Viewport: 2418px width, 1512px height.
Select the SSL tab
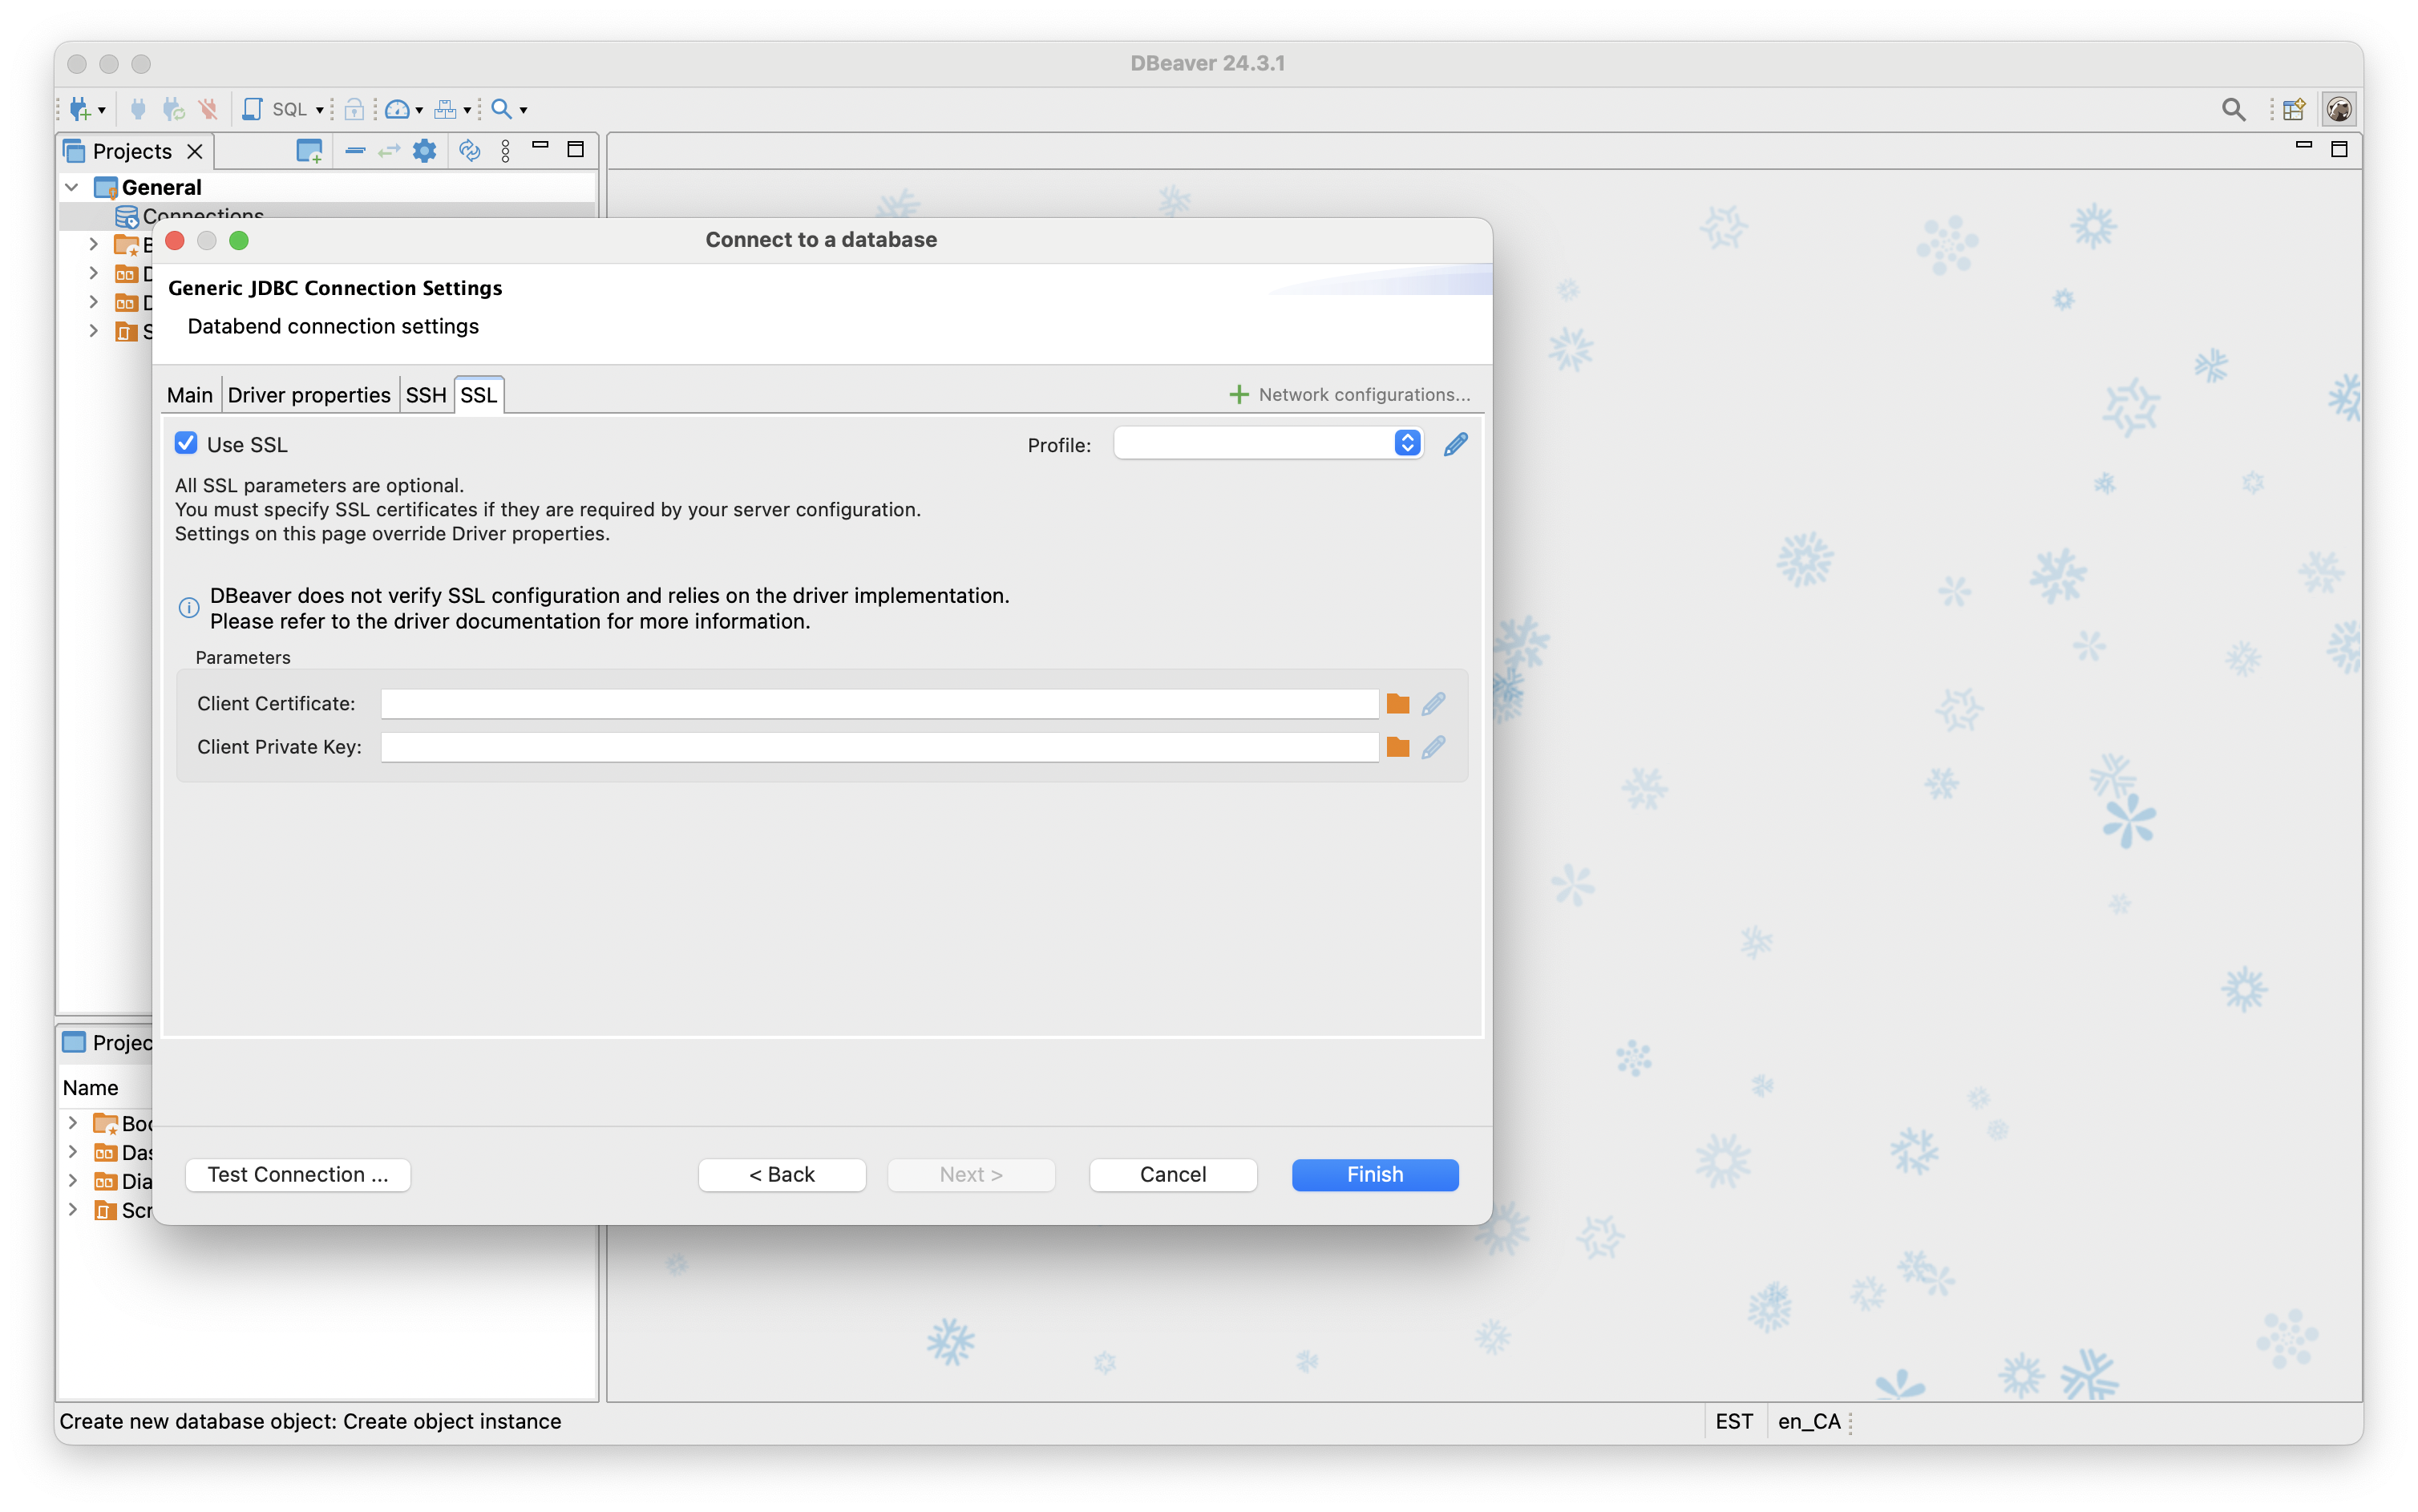479,395
